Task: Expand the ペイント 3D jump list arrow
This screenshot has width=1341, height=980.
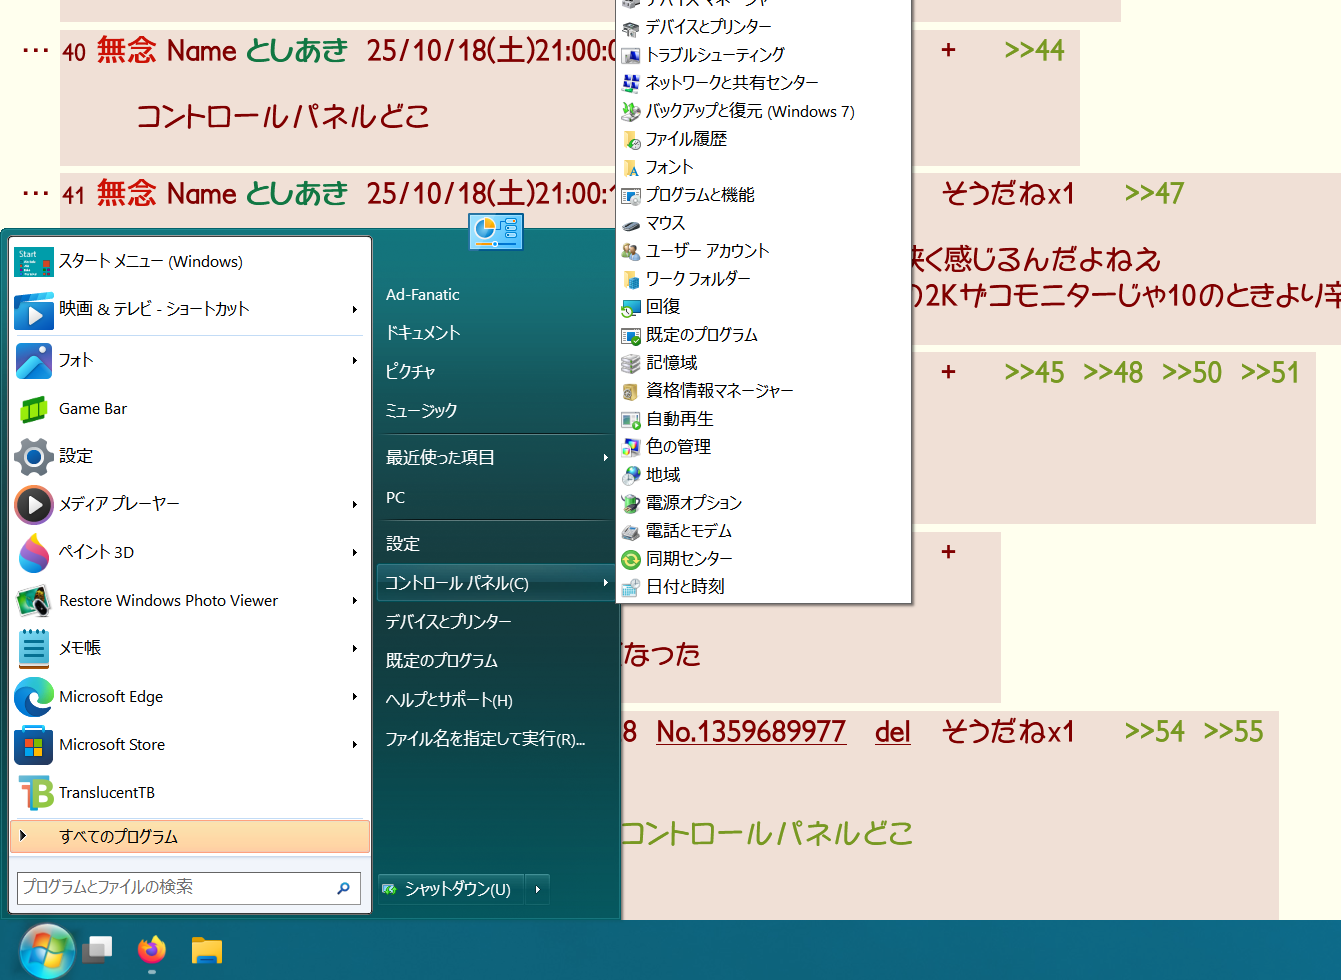Action: pos(354,552)
